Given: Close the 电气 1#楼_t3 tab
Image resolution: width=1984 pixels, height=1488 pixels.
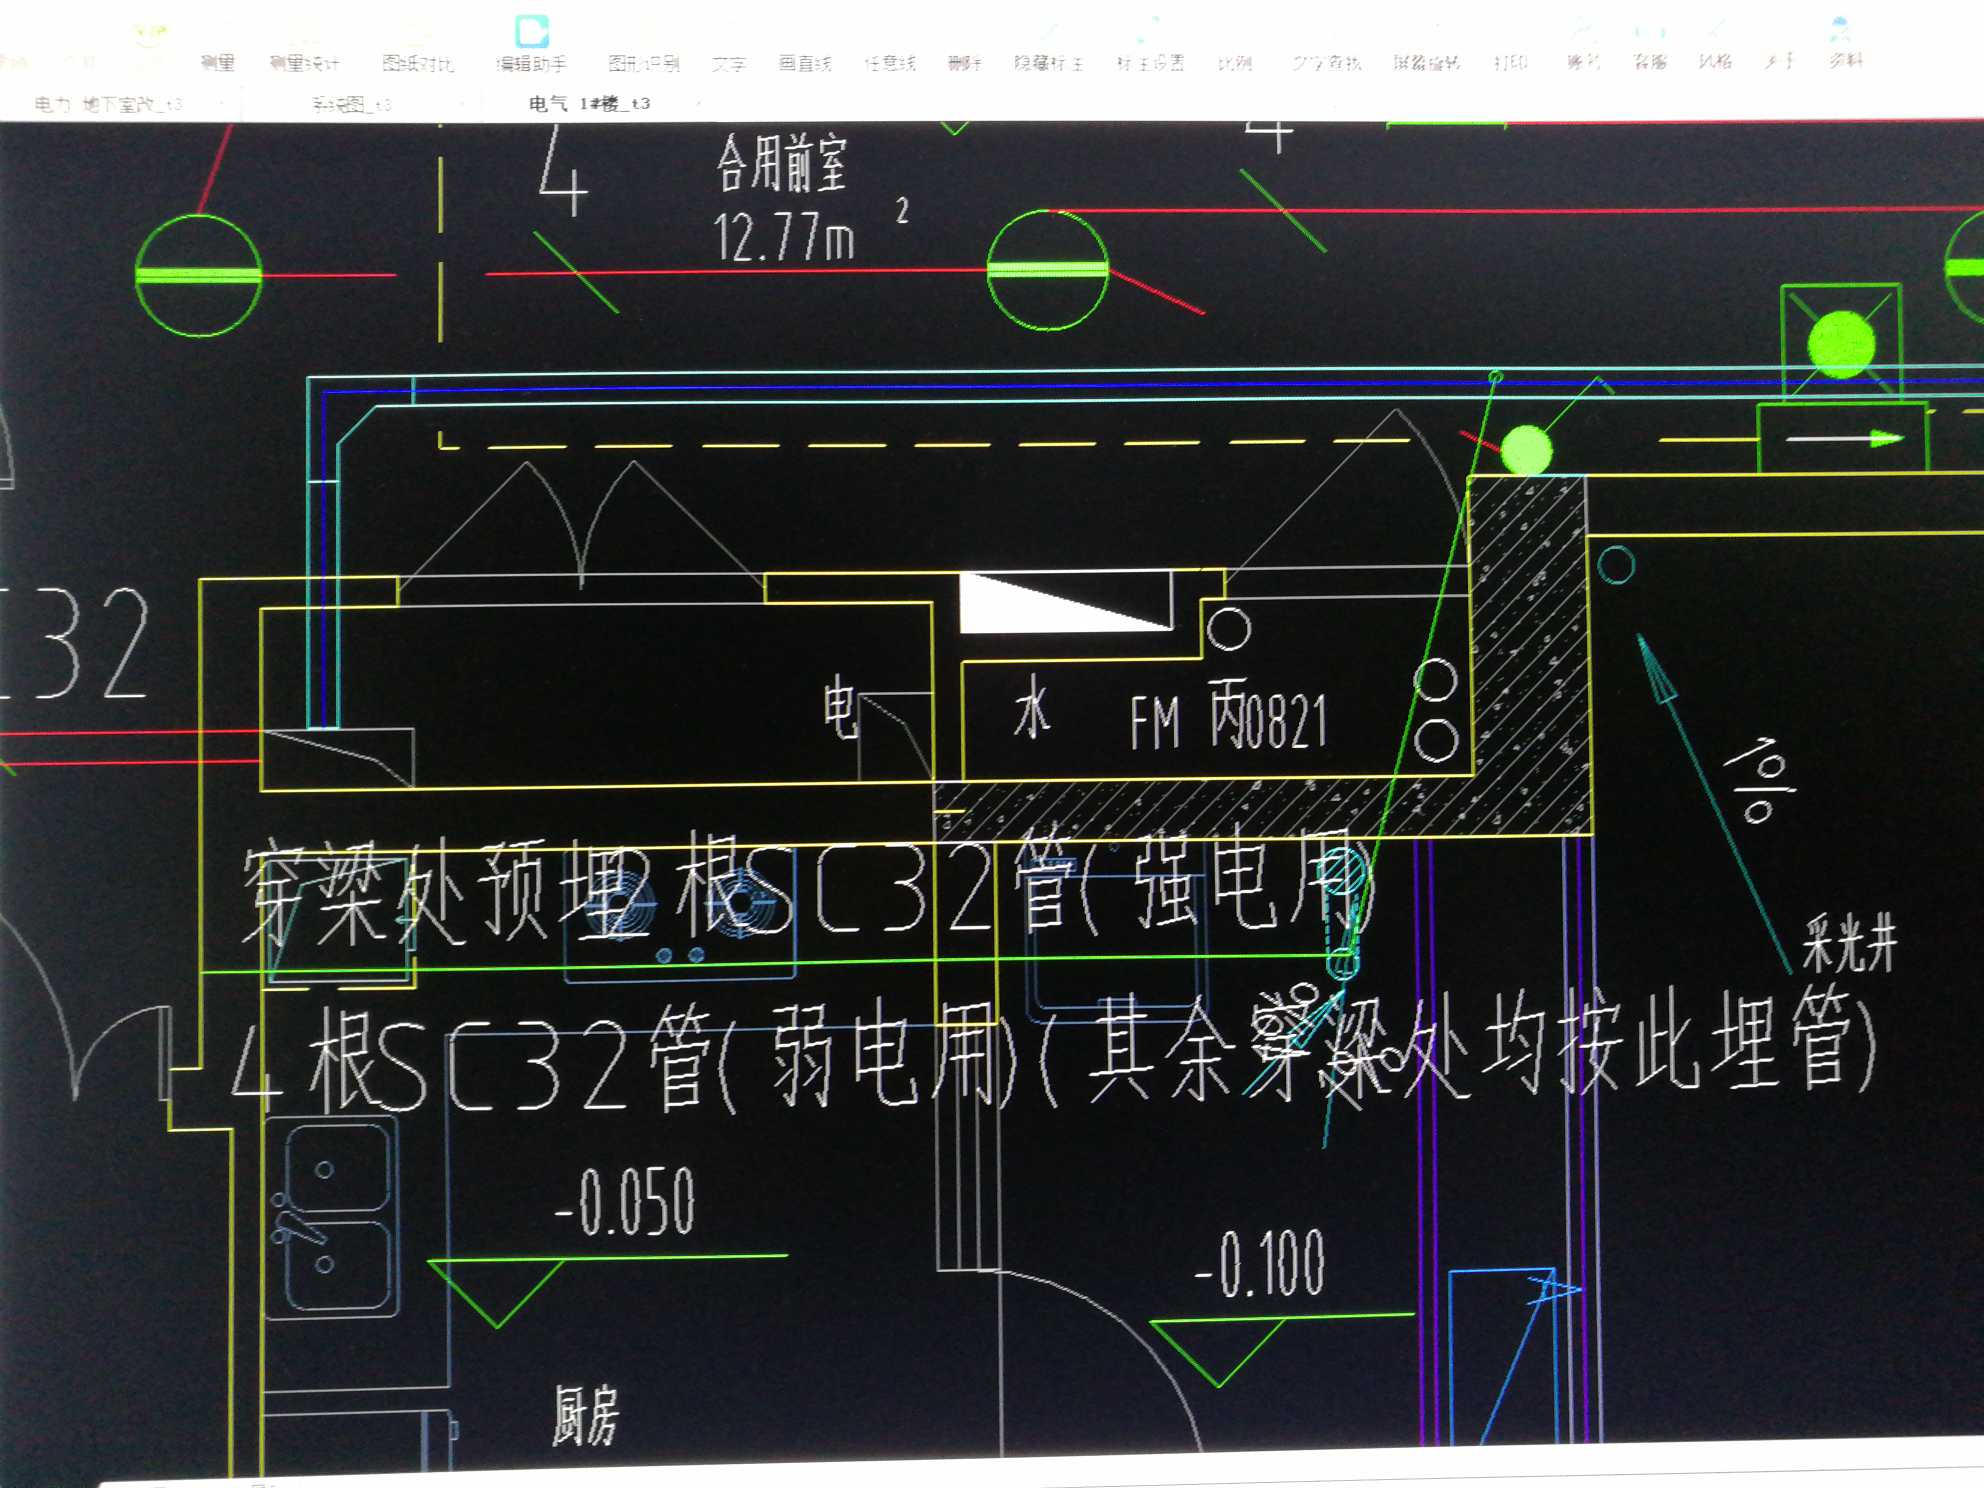Looking at the screenshot, I should (699, 103).
